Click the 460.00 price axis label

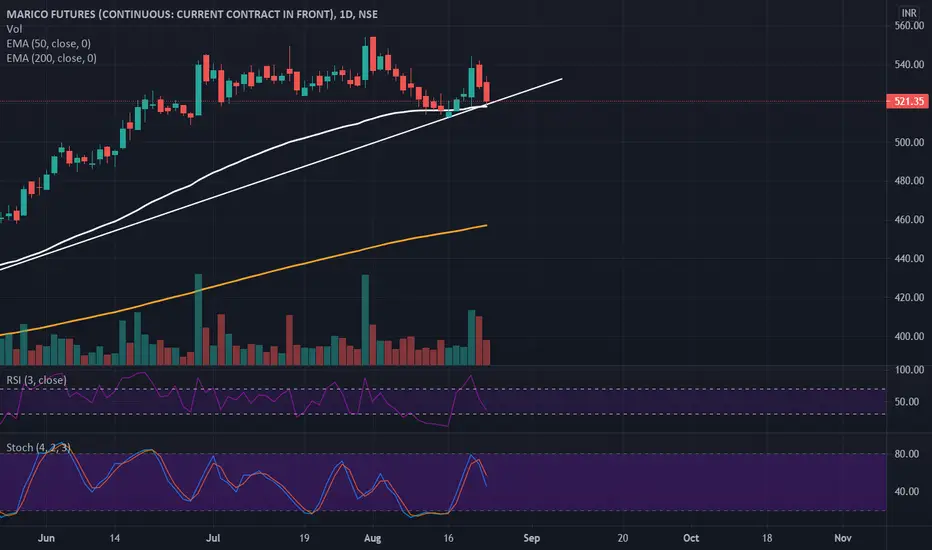pyautogui.click(x=909, y=219)
